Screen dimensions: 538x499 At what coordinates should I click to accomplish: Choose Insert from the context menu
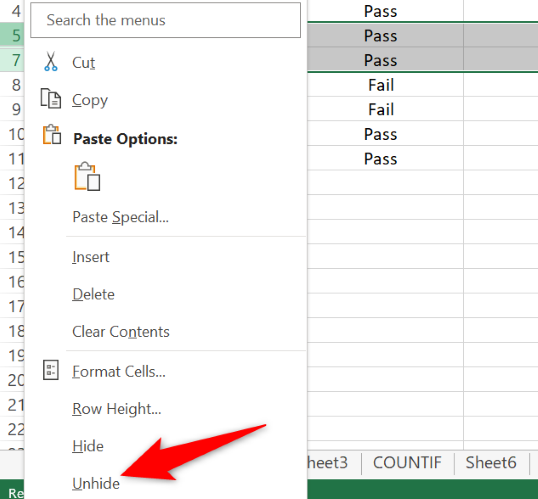click(91, 257)
